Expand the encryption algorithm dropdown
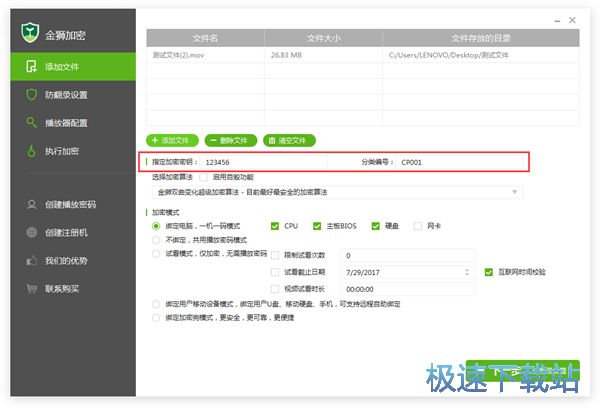This screenshot has height=408, width=600. click(516, 191)
